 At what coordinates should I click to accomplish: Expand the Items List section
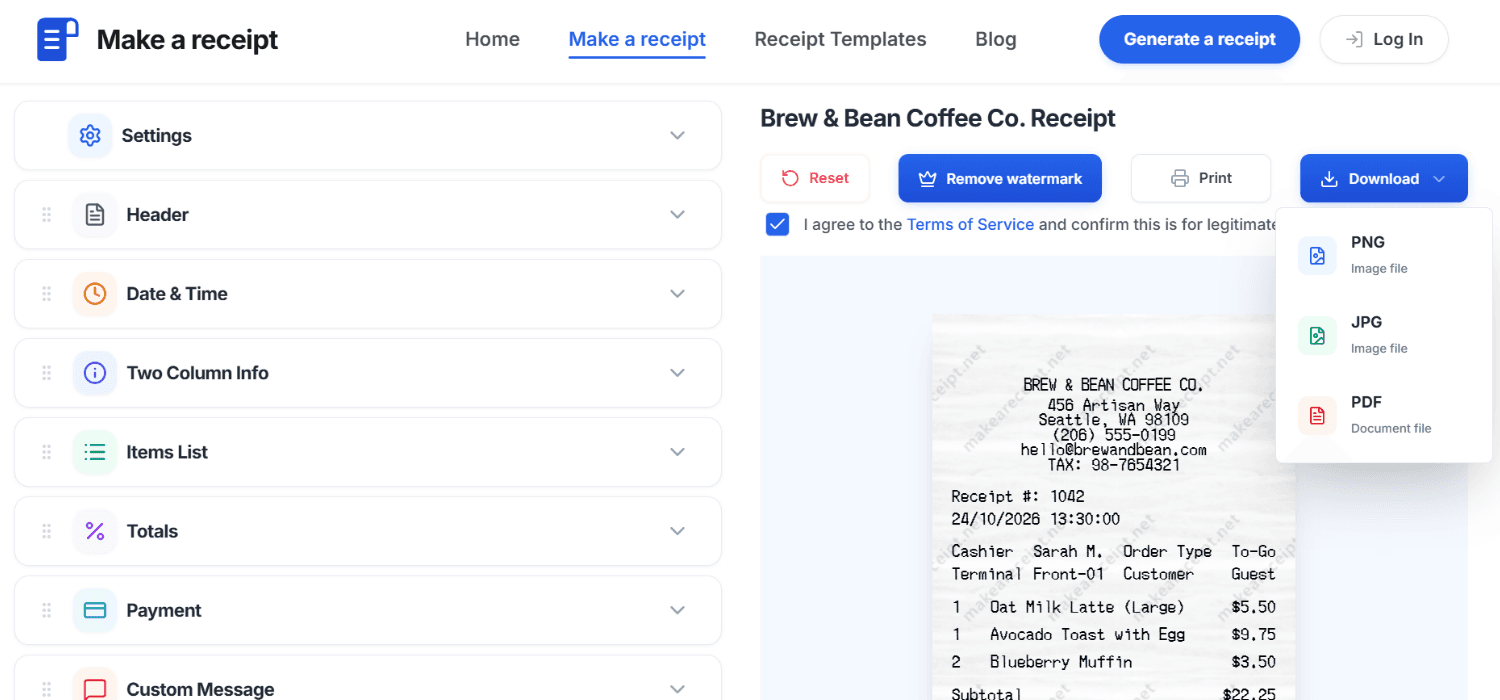(677, 452)
